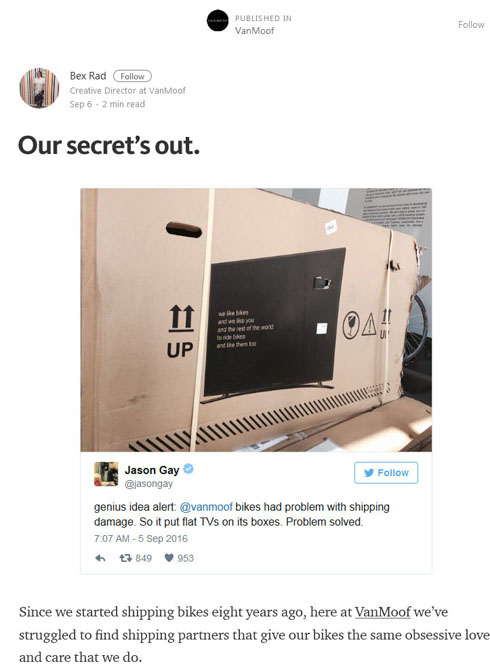
Task: Open the TV box tweet photo
Action: coord(256,320)
